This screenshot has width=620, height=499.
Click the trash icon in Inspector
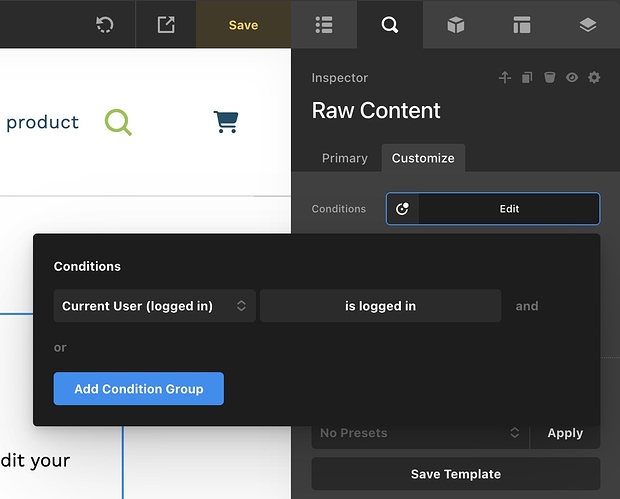coord(549,78)
